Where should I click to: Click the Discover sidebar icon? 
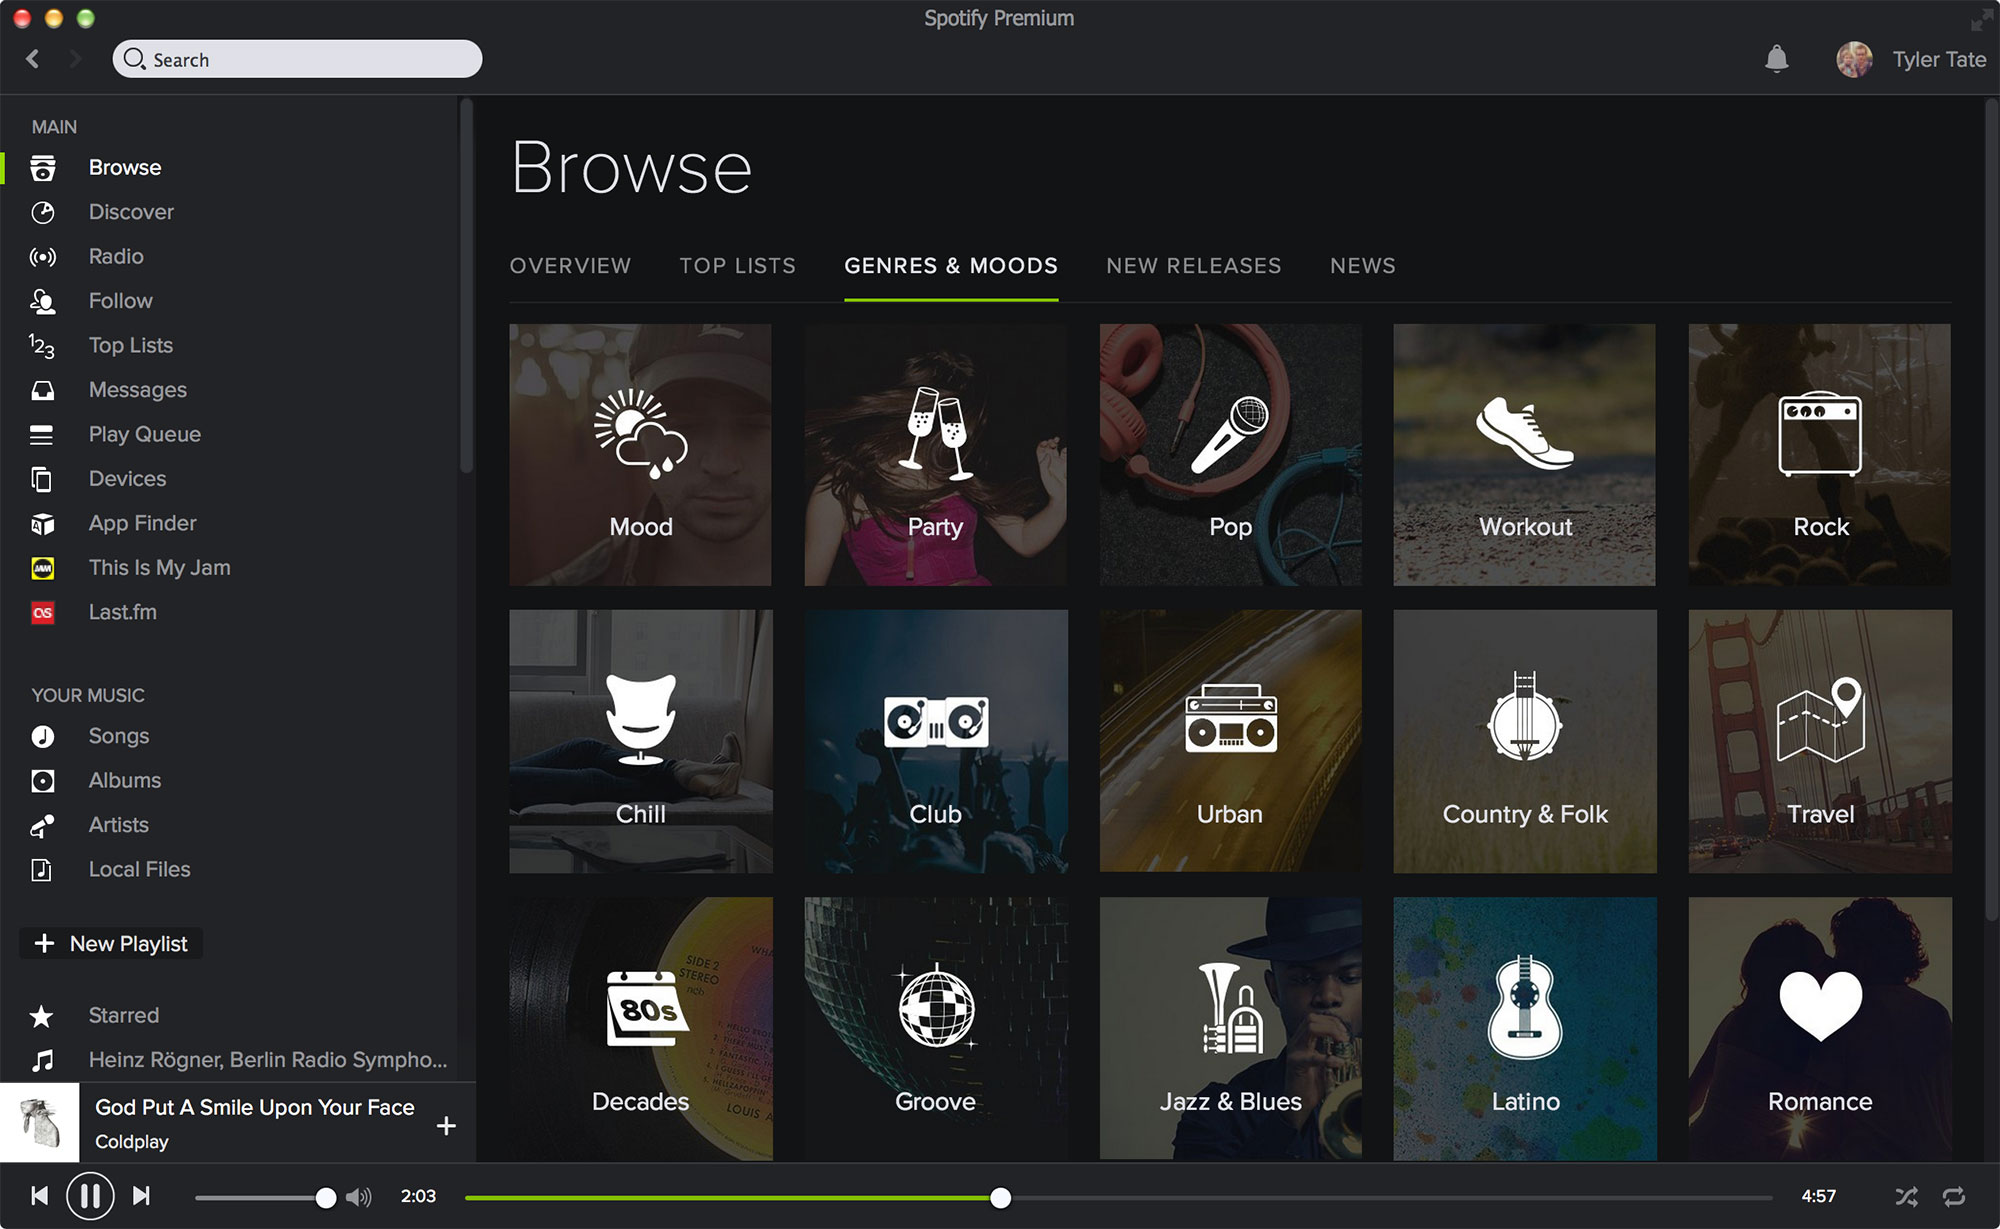tap(43, 212)
